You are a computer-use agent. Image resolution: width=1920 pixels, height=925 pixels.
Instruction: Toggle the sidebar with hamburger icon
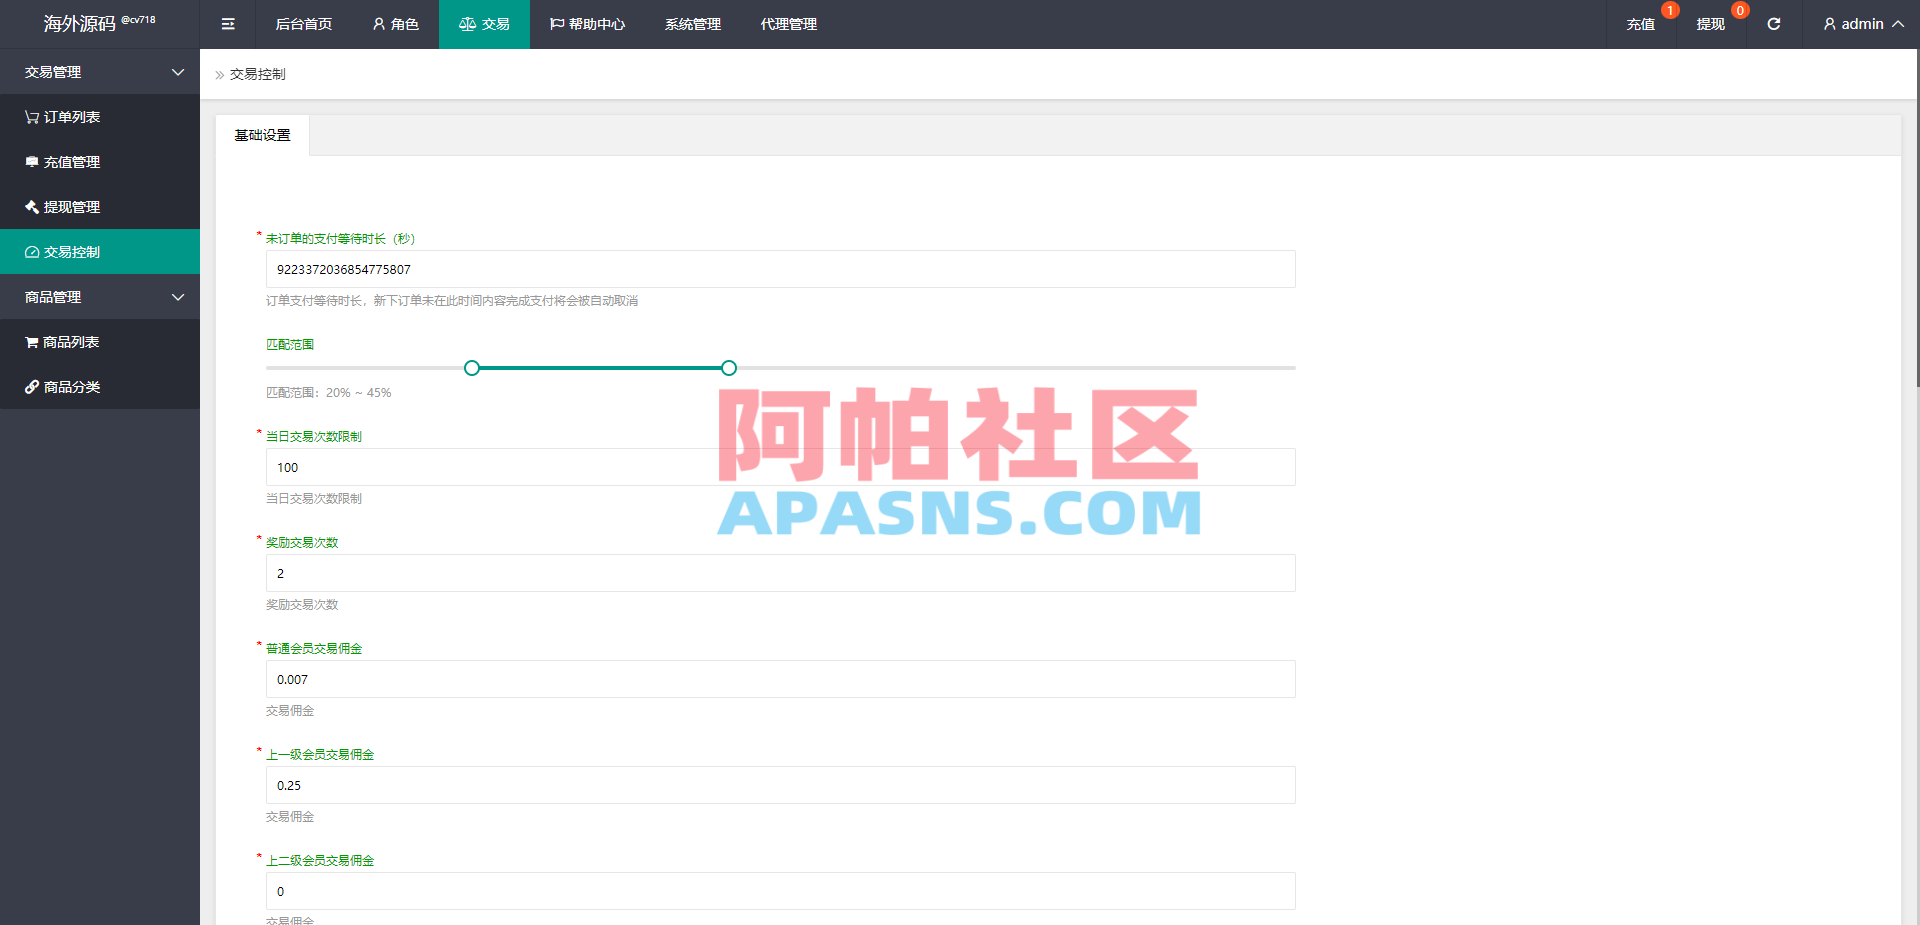227,24
